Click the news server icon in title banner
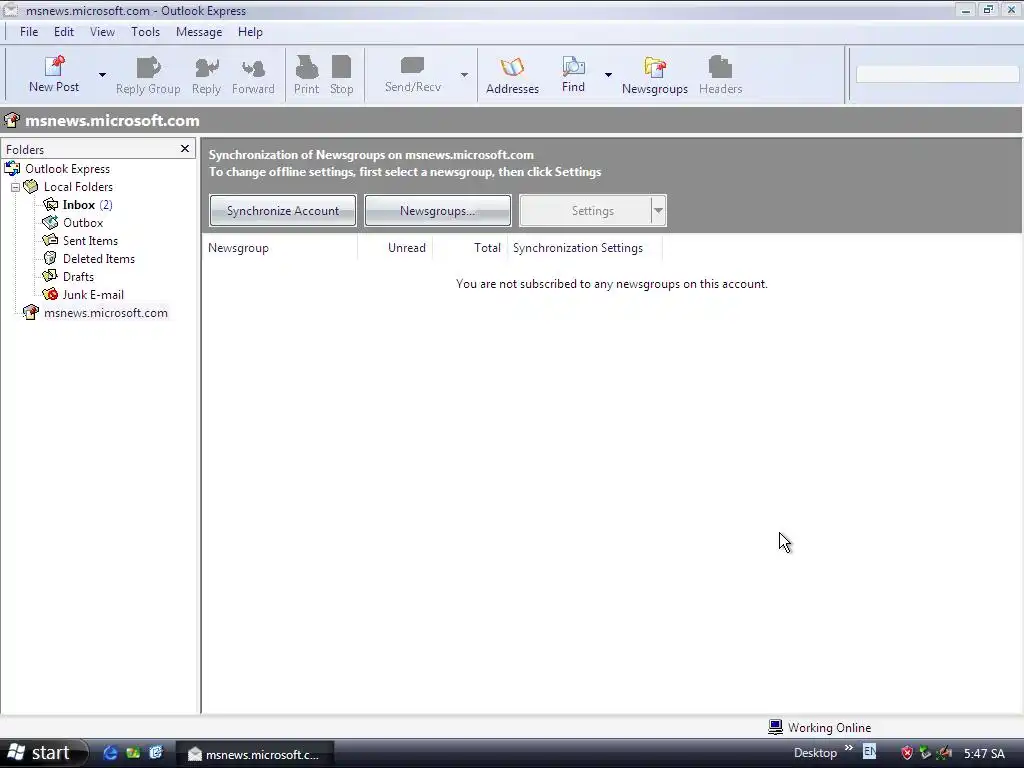 click(12, 120)
